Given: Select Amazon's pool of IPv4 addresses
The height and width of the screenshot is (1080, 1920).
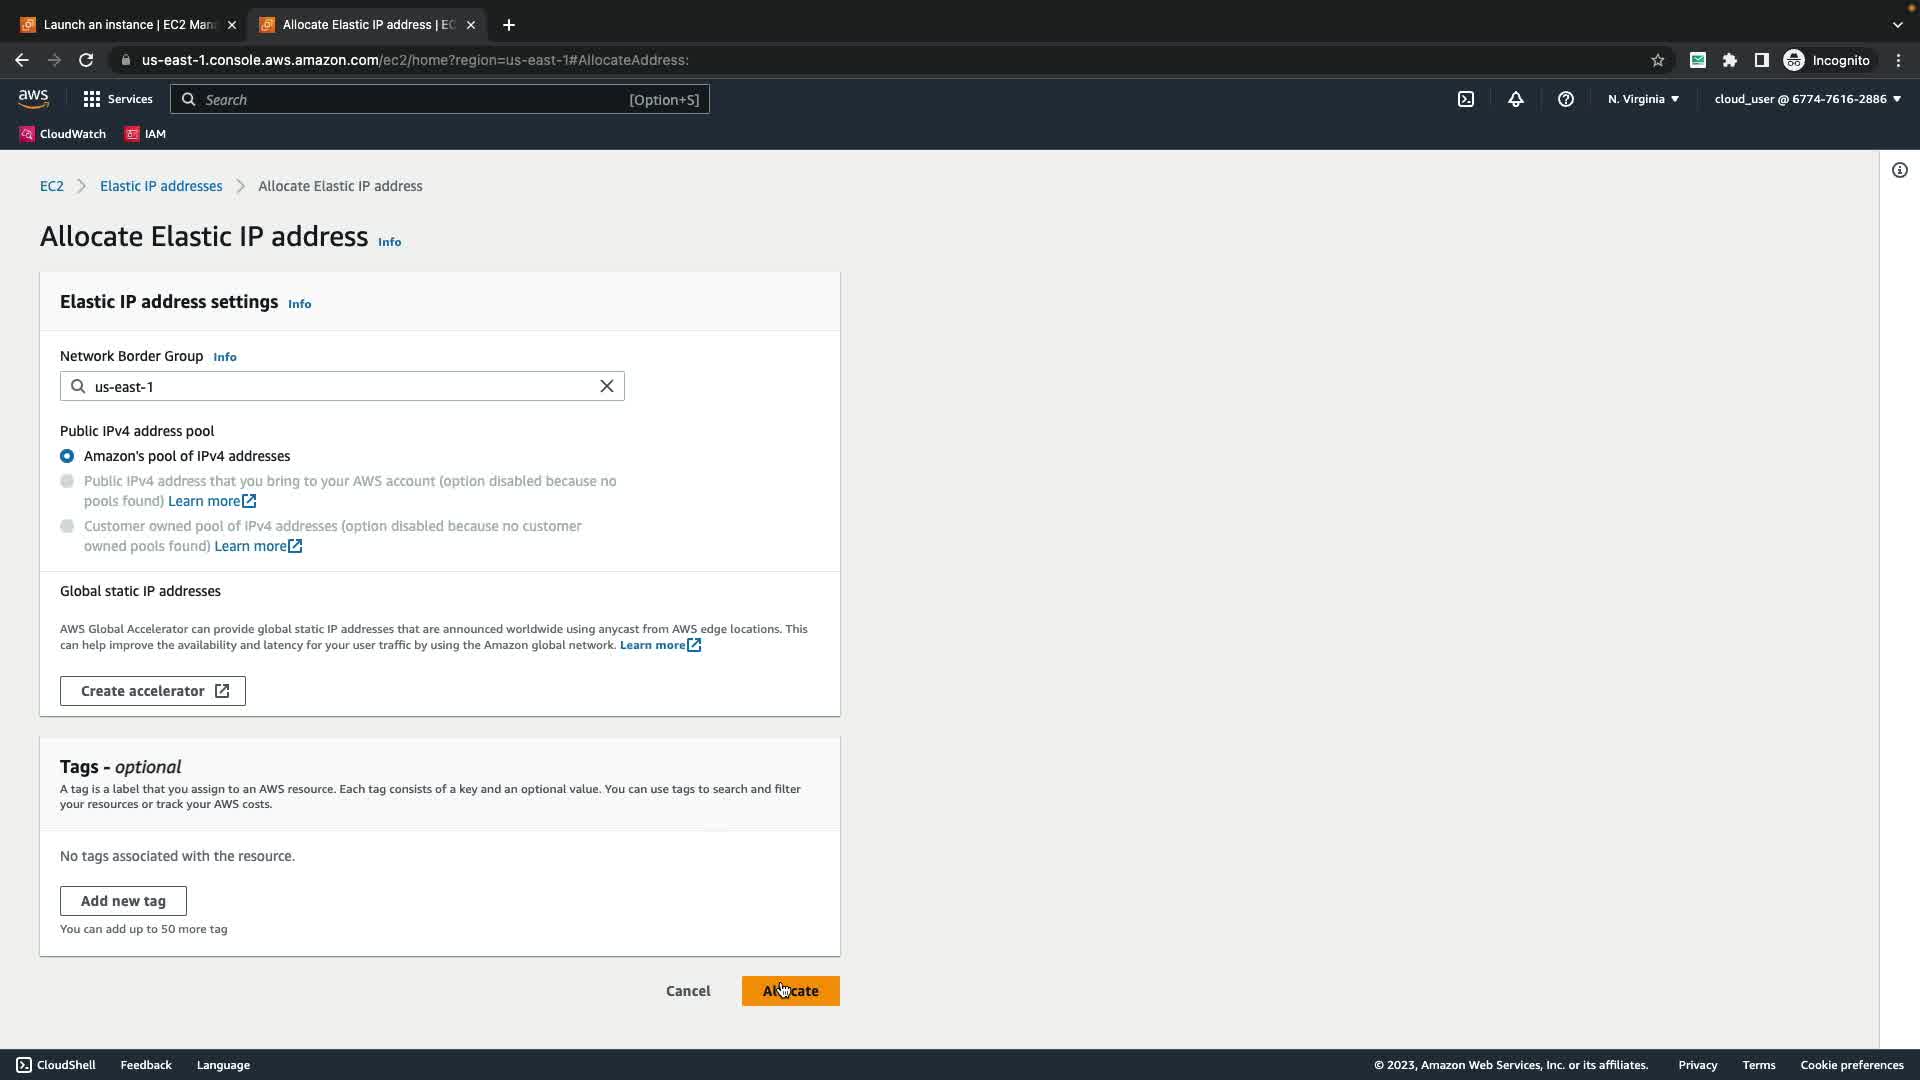Looking at the screenshot, I should click(x=67, y=456).
